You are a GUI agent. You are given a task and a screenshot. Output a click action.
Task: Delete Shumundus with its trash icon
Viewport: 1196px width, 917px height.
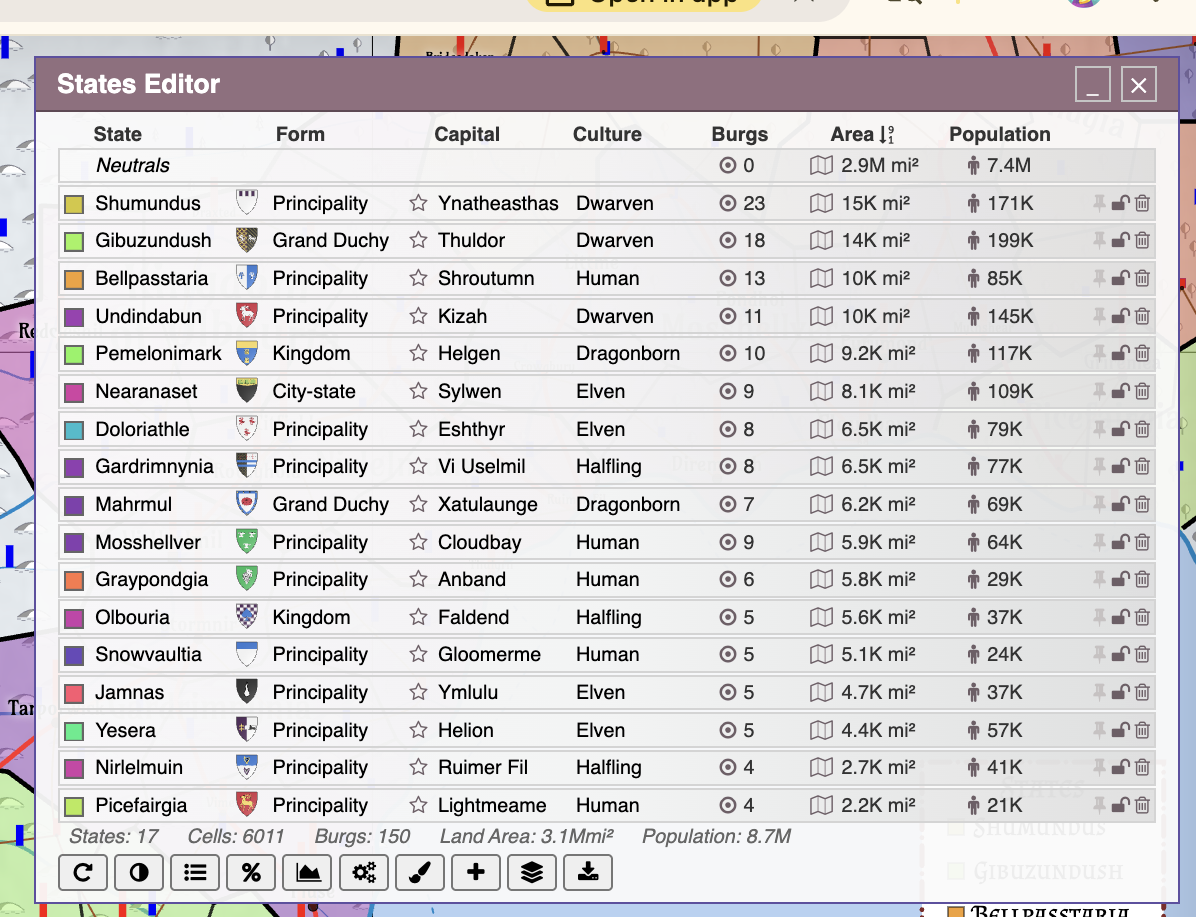pyautogui.click(x=1142, y=203)
